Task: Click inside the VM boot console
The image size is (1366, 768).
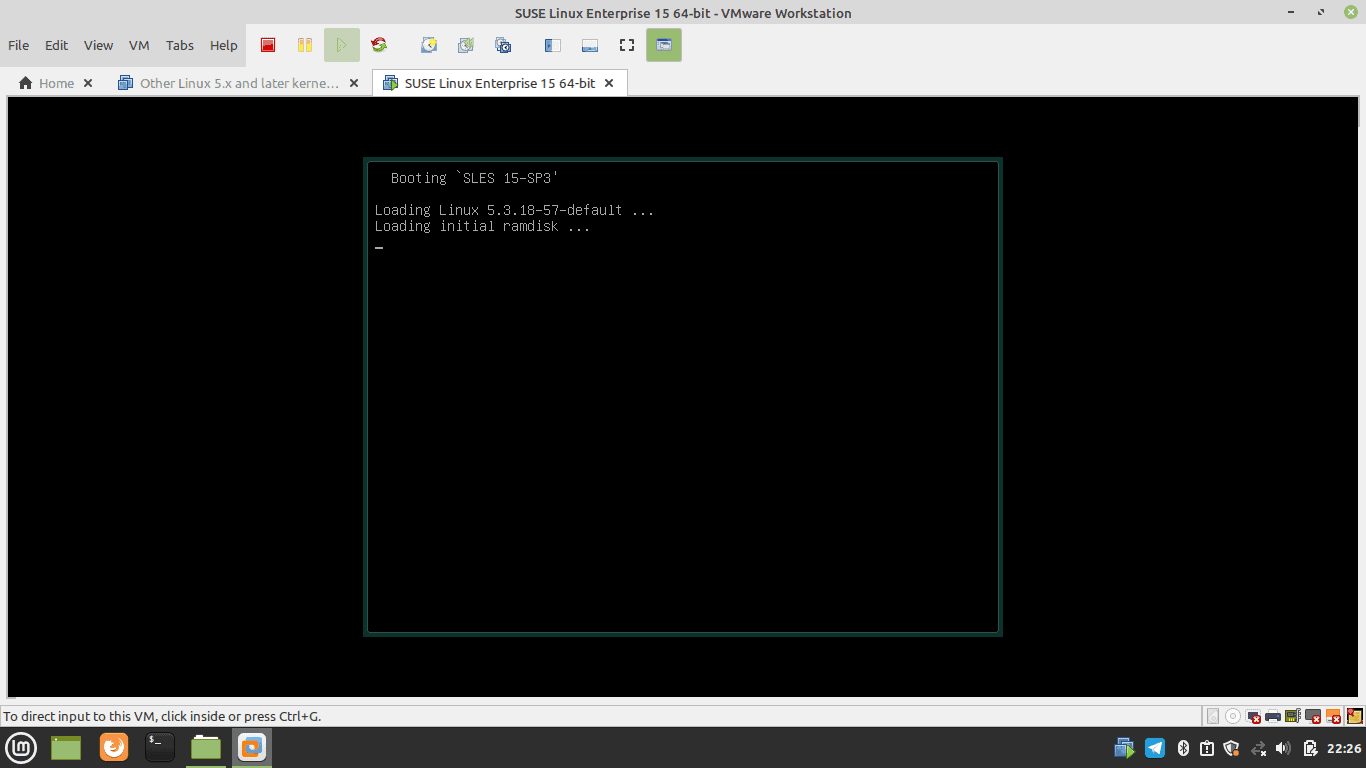Action: (683, 397)
